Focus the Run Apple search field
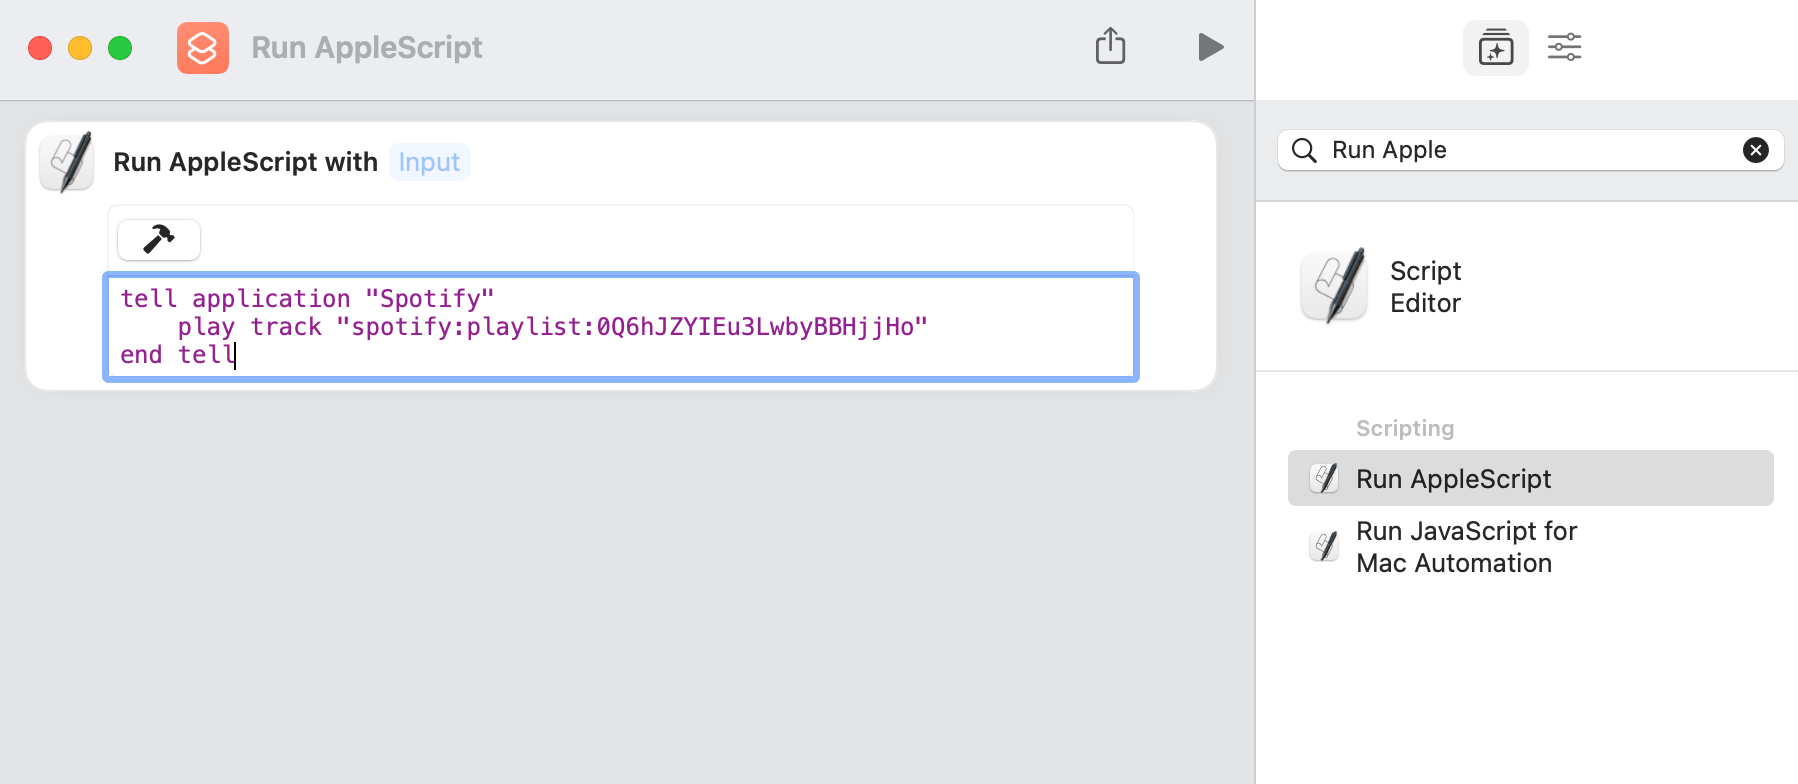The width and height of the screenshot is (1798, 784). (1530, 150)
